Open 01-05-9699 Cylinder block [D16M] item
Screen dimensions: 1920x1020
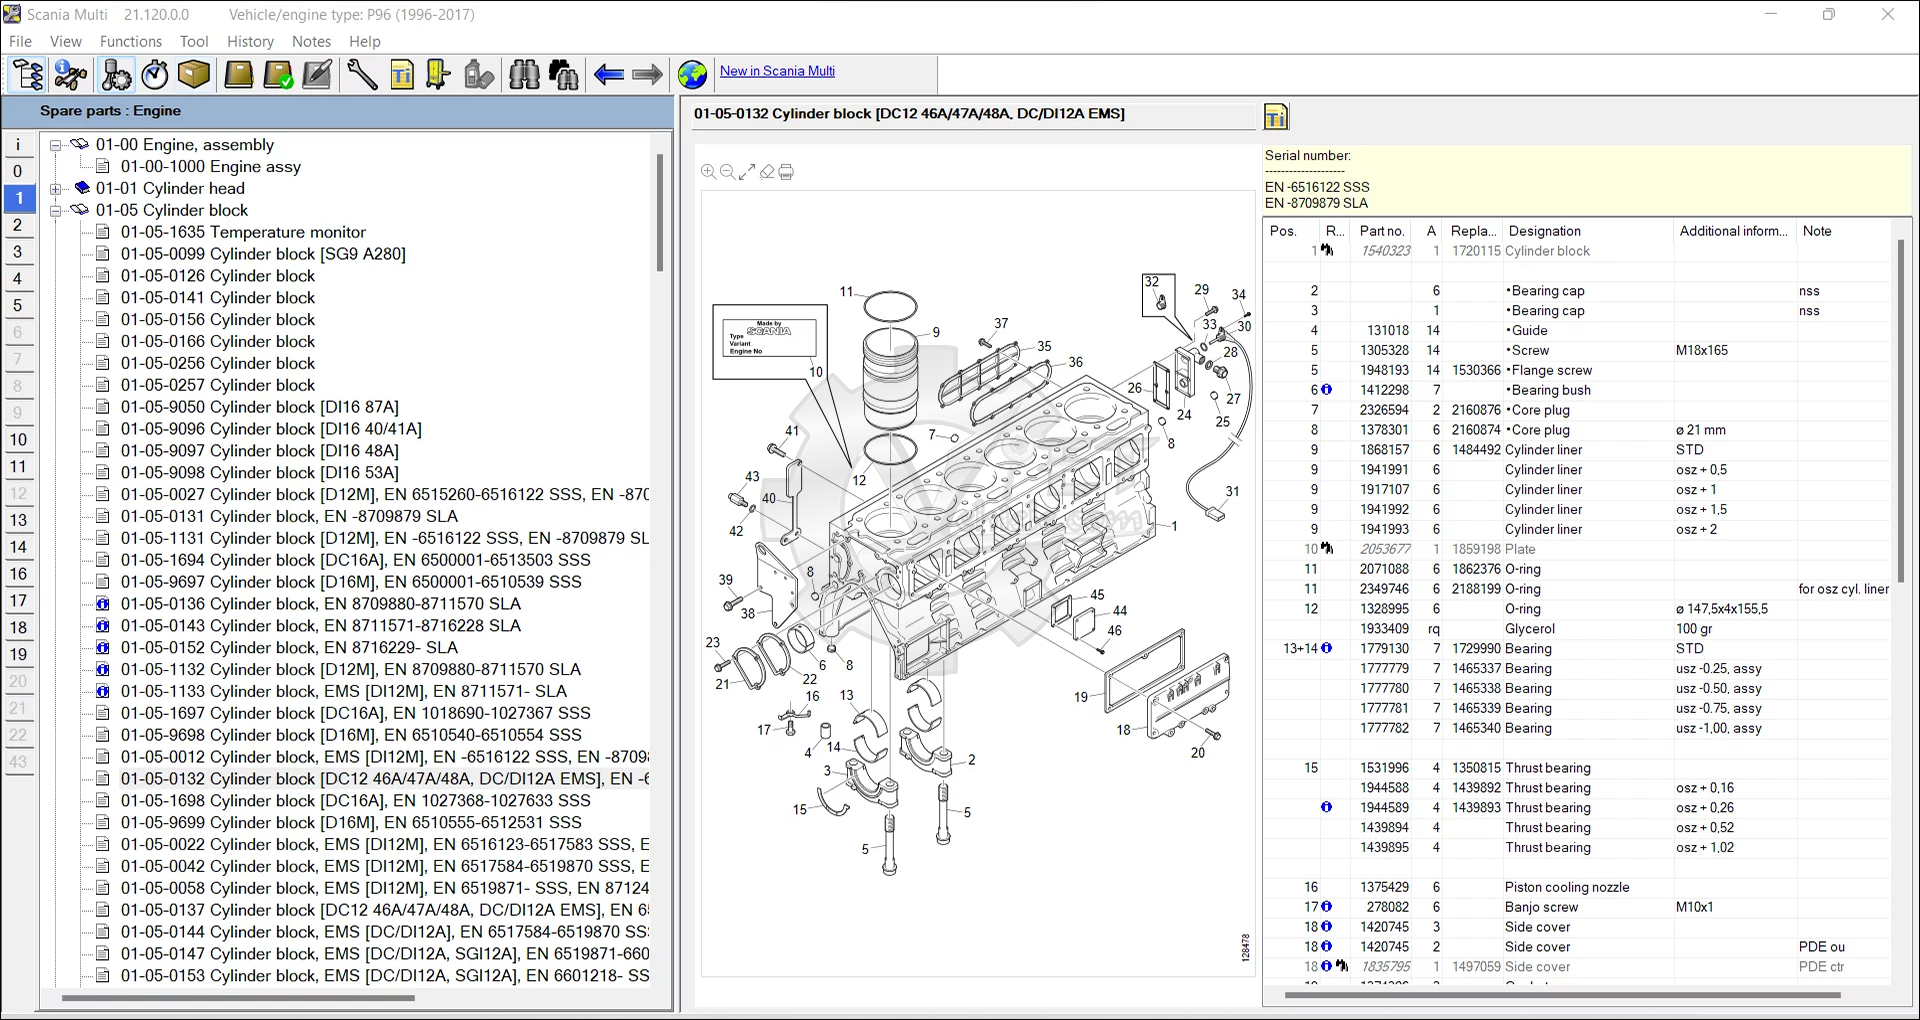point(351,823)
